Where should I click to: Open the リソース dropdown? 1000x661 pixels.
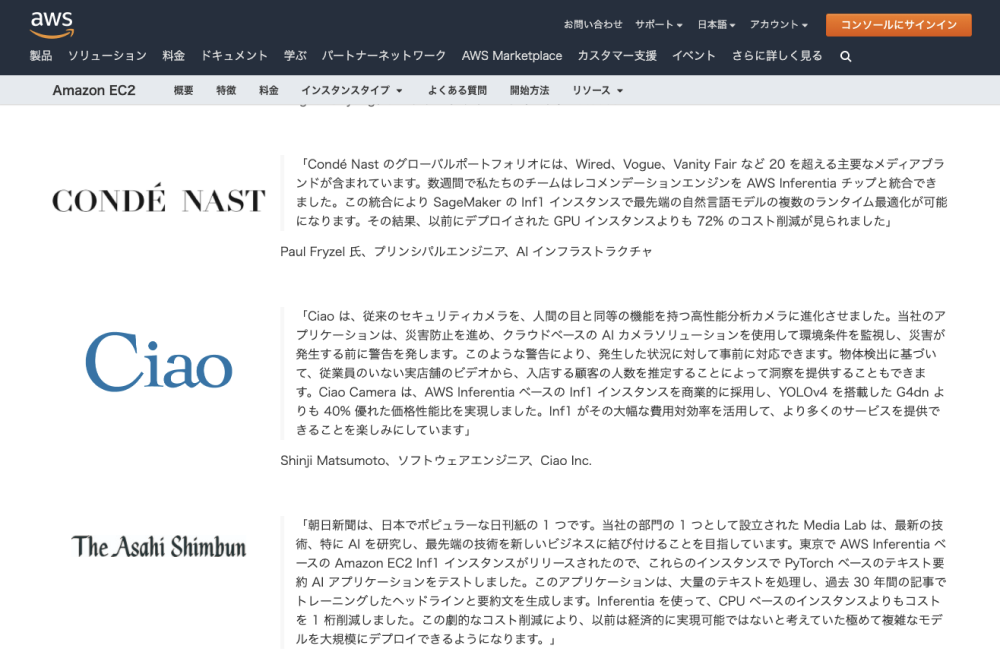pos(597,91)
